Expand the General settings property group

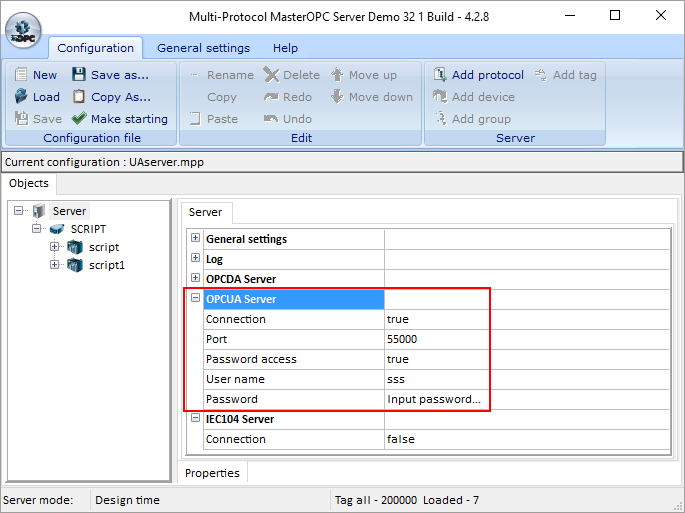click(x=196, y=238)
